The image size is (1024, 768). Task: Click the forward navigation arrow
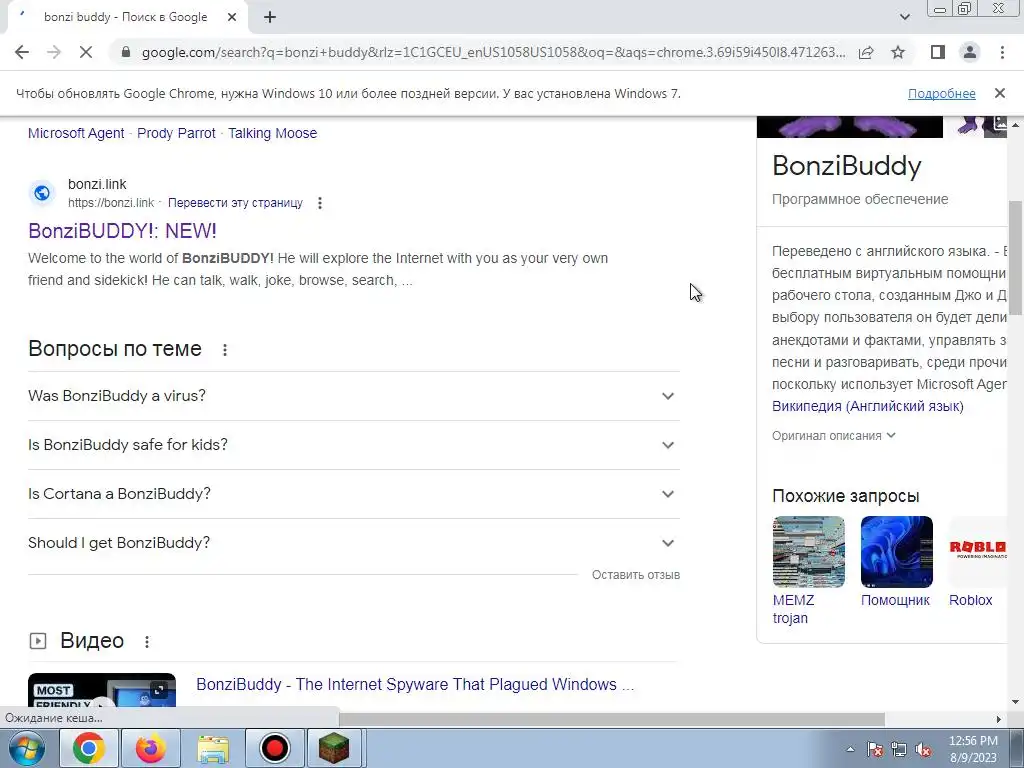coord(54,52)
